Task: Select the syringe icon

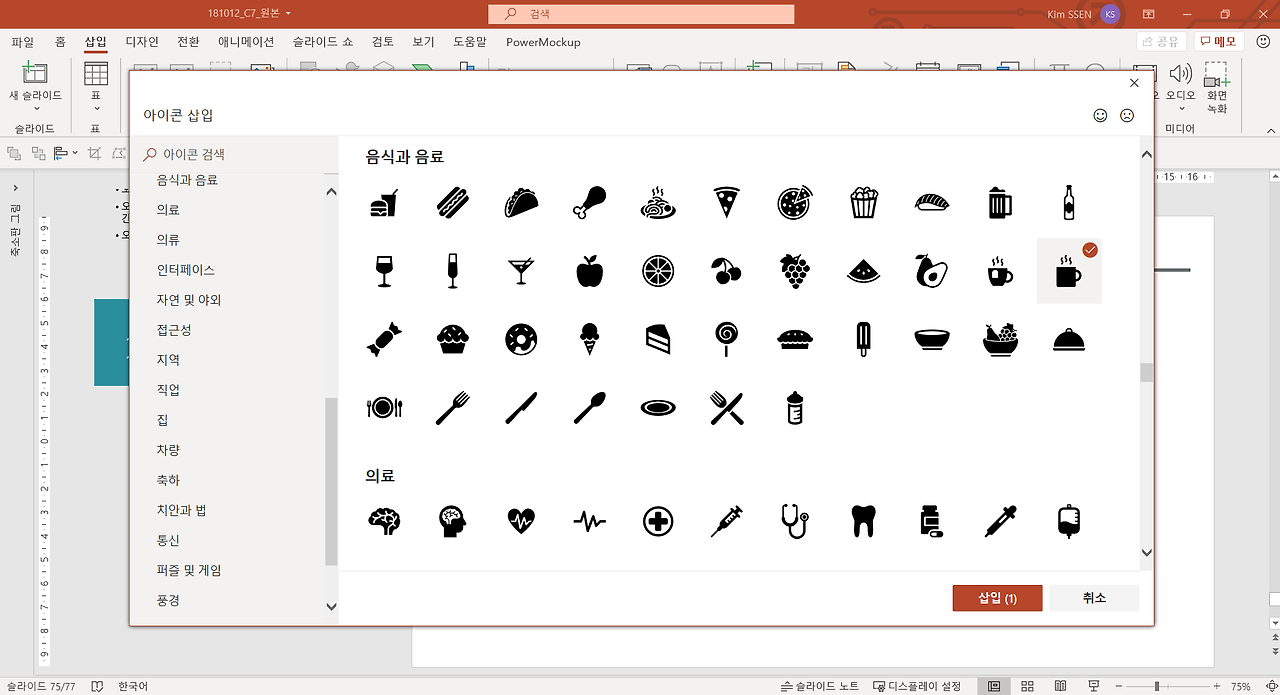Action: tap(726, 521)
